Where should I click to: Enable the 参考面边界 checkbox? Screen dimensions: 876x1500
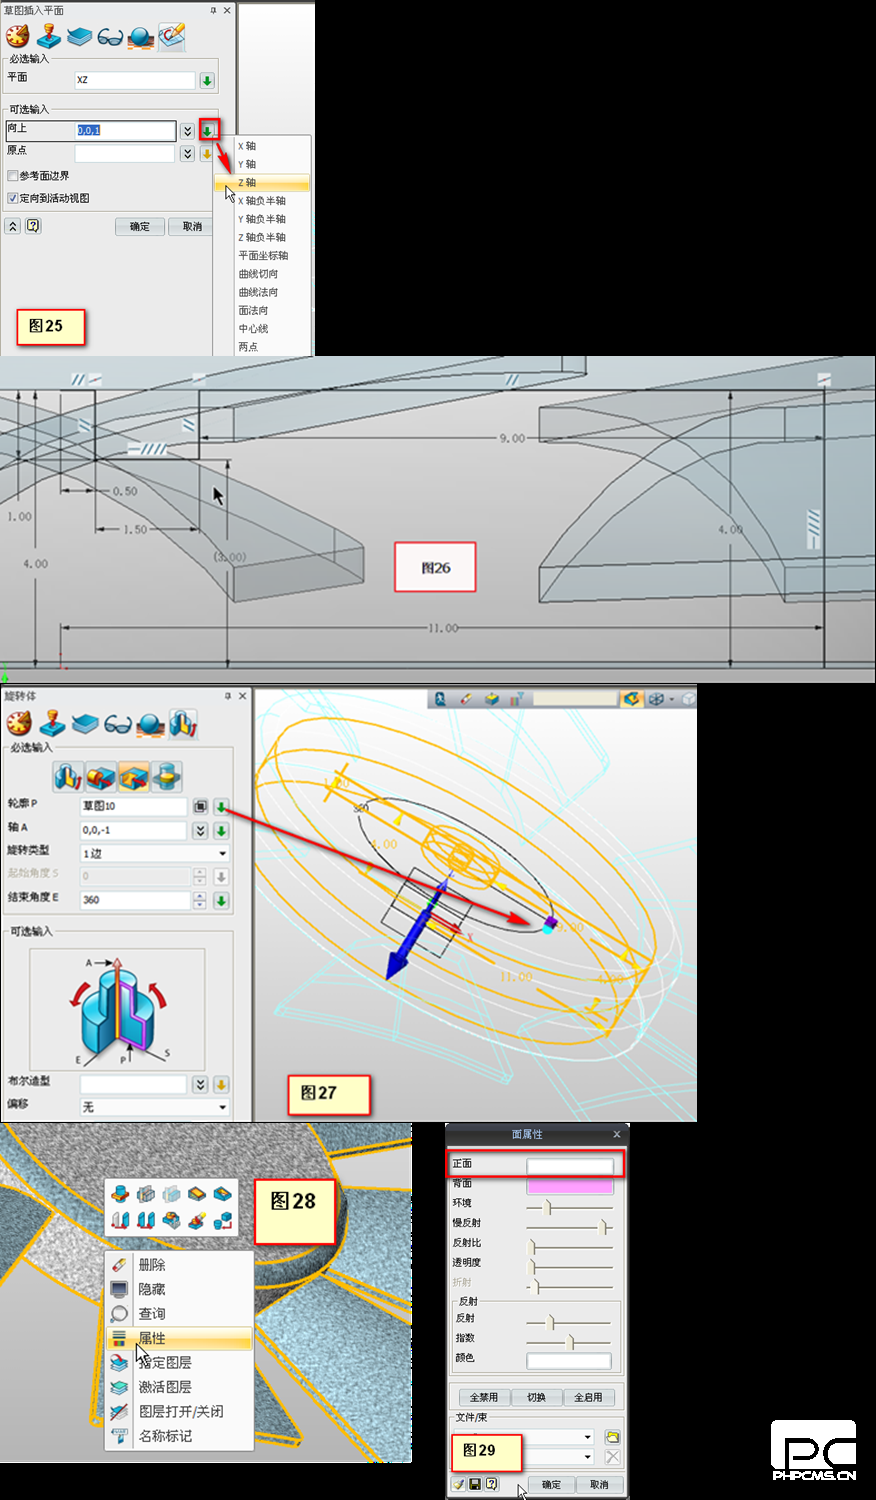[x=13, y=176]
